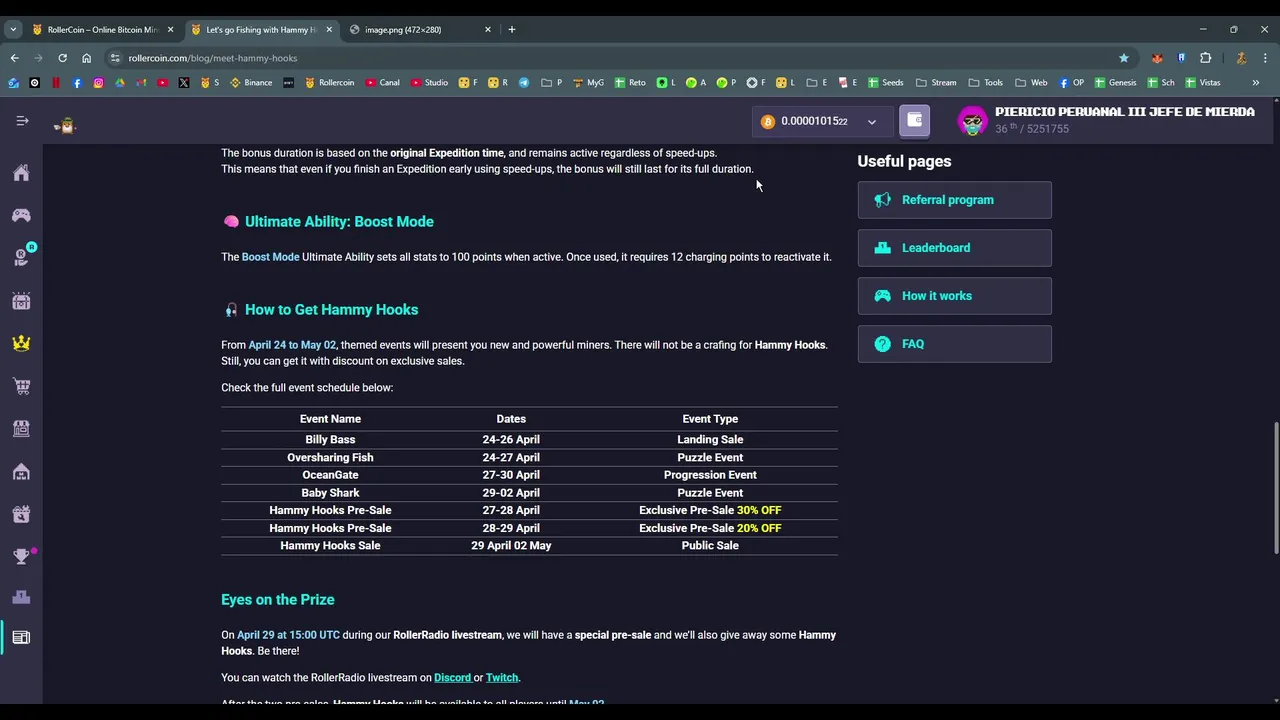Open the trophy icon in the sidebar
The height and width of the screenshot is (720, 1280).
click(x=21, y=556)
